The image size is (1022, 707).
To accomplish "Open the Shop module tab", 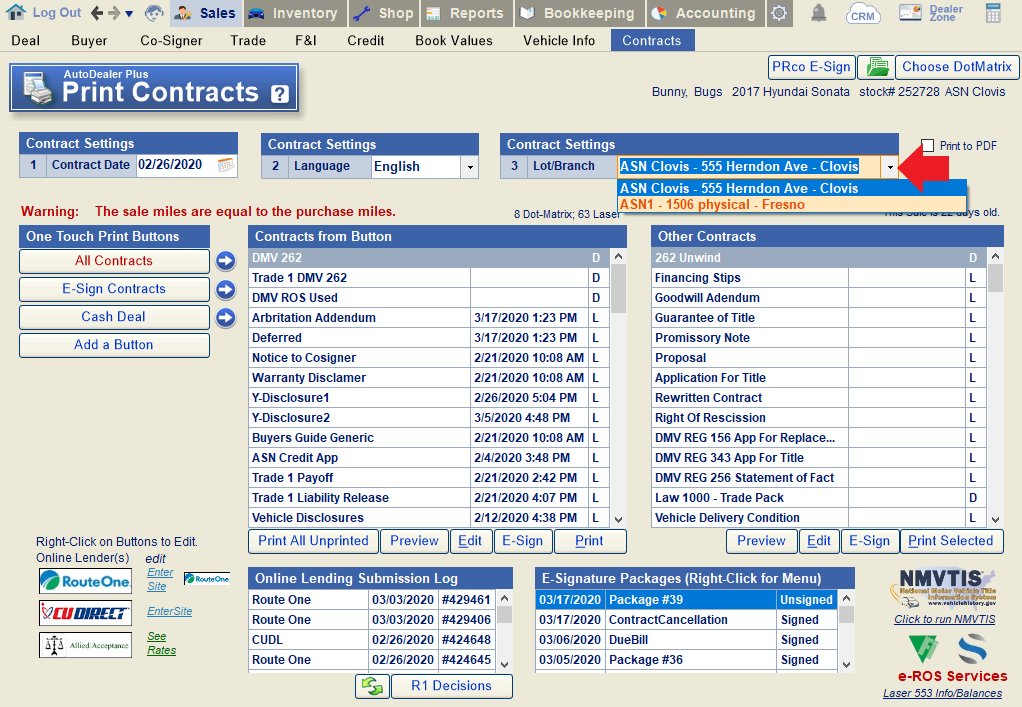I will 385,13.
